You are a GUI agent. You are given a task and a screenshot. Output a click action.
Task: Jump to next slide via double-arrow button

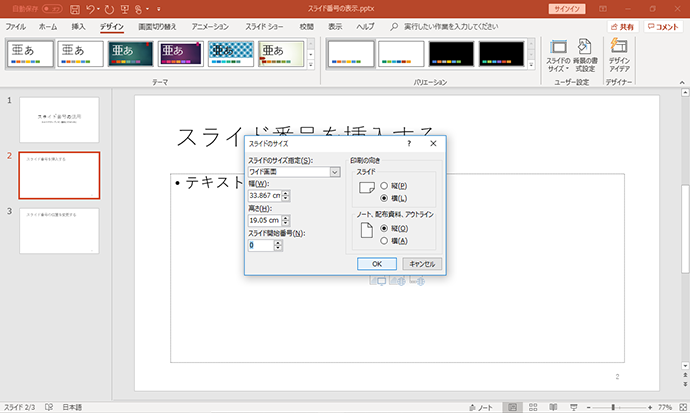pyautogui.click(x=685, y=384)
